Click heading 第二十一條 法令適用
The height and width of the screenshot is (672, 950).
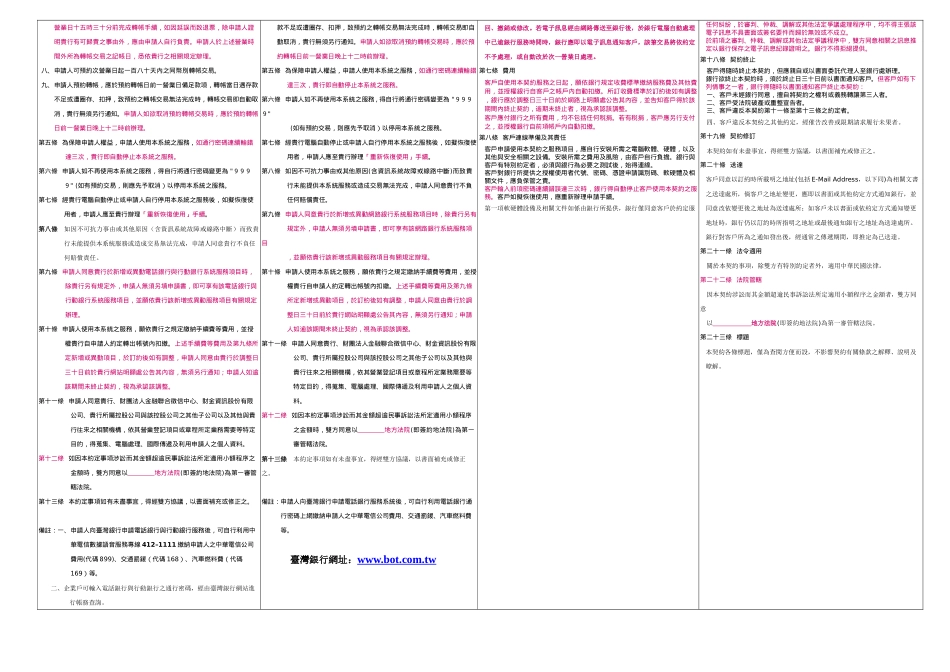pyautogui.click(x=731, y=251)
